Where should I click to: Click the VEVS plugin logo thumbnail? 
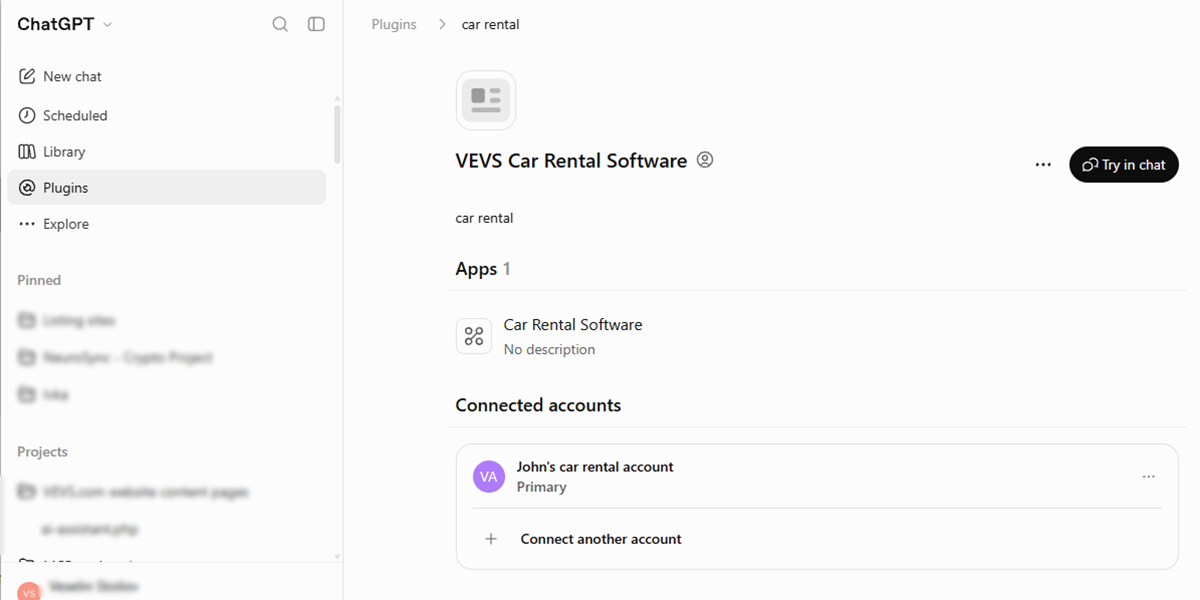click(486, 100)
